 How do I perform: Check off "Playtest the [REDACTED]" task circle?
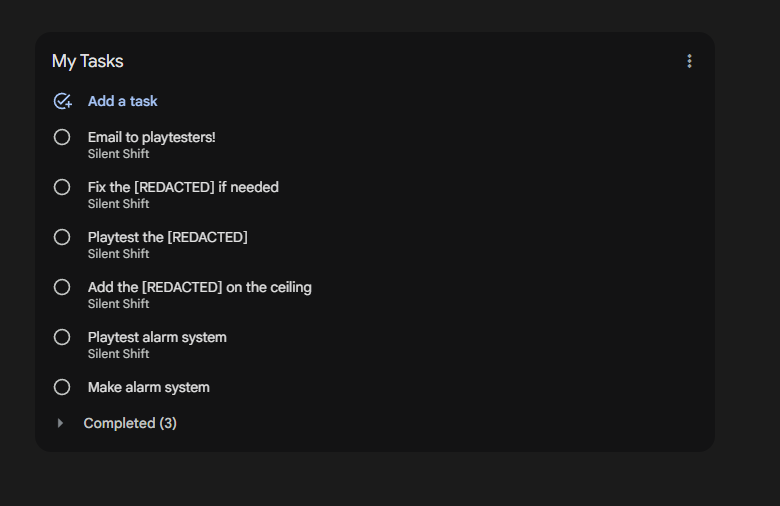click(62, 237)
